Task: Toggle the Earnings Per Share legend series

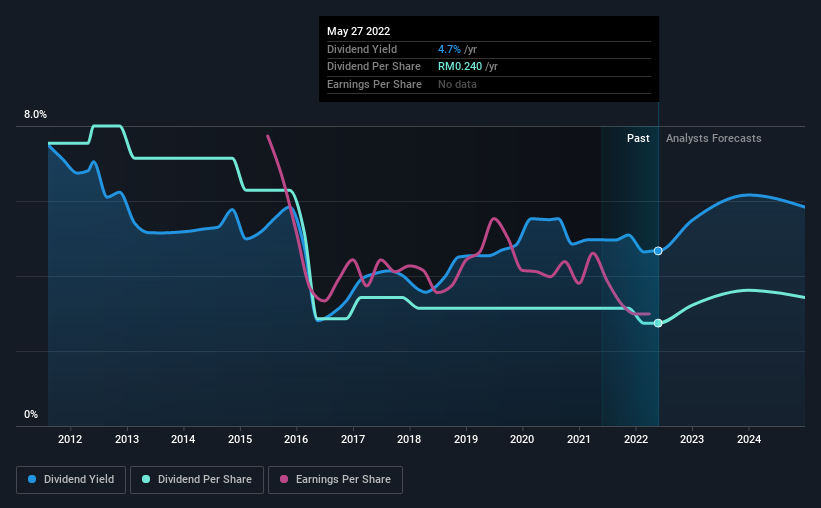Action: (335, 479)
